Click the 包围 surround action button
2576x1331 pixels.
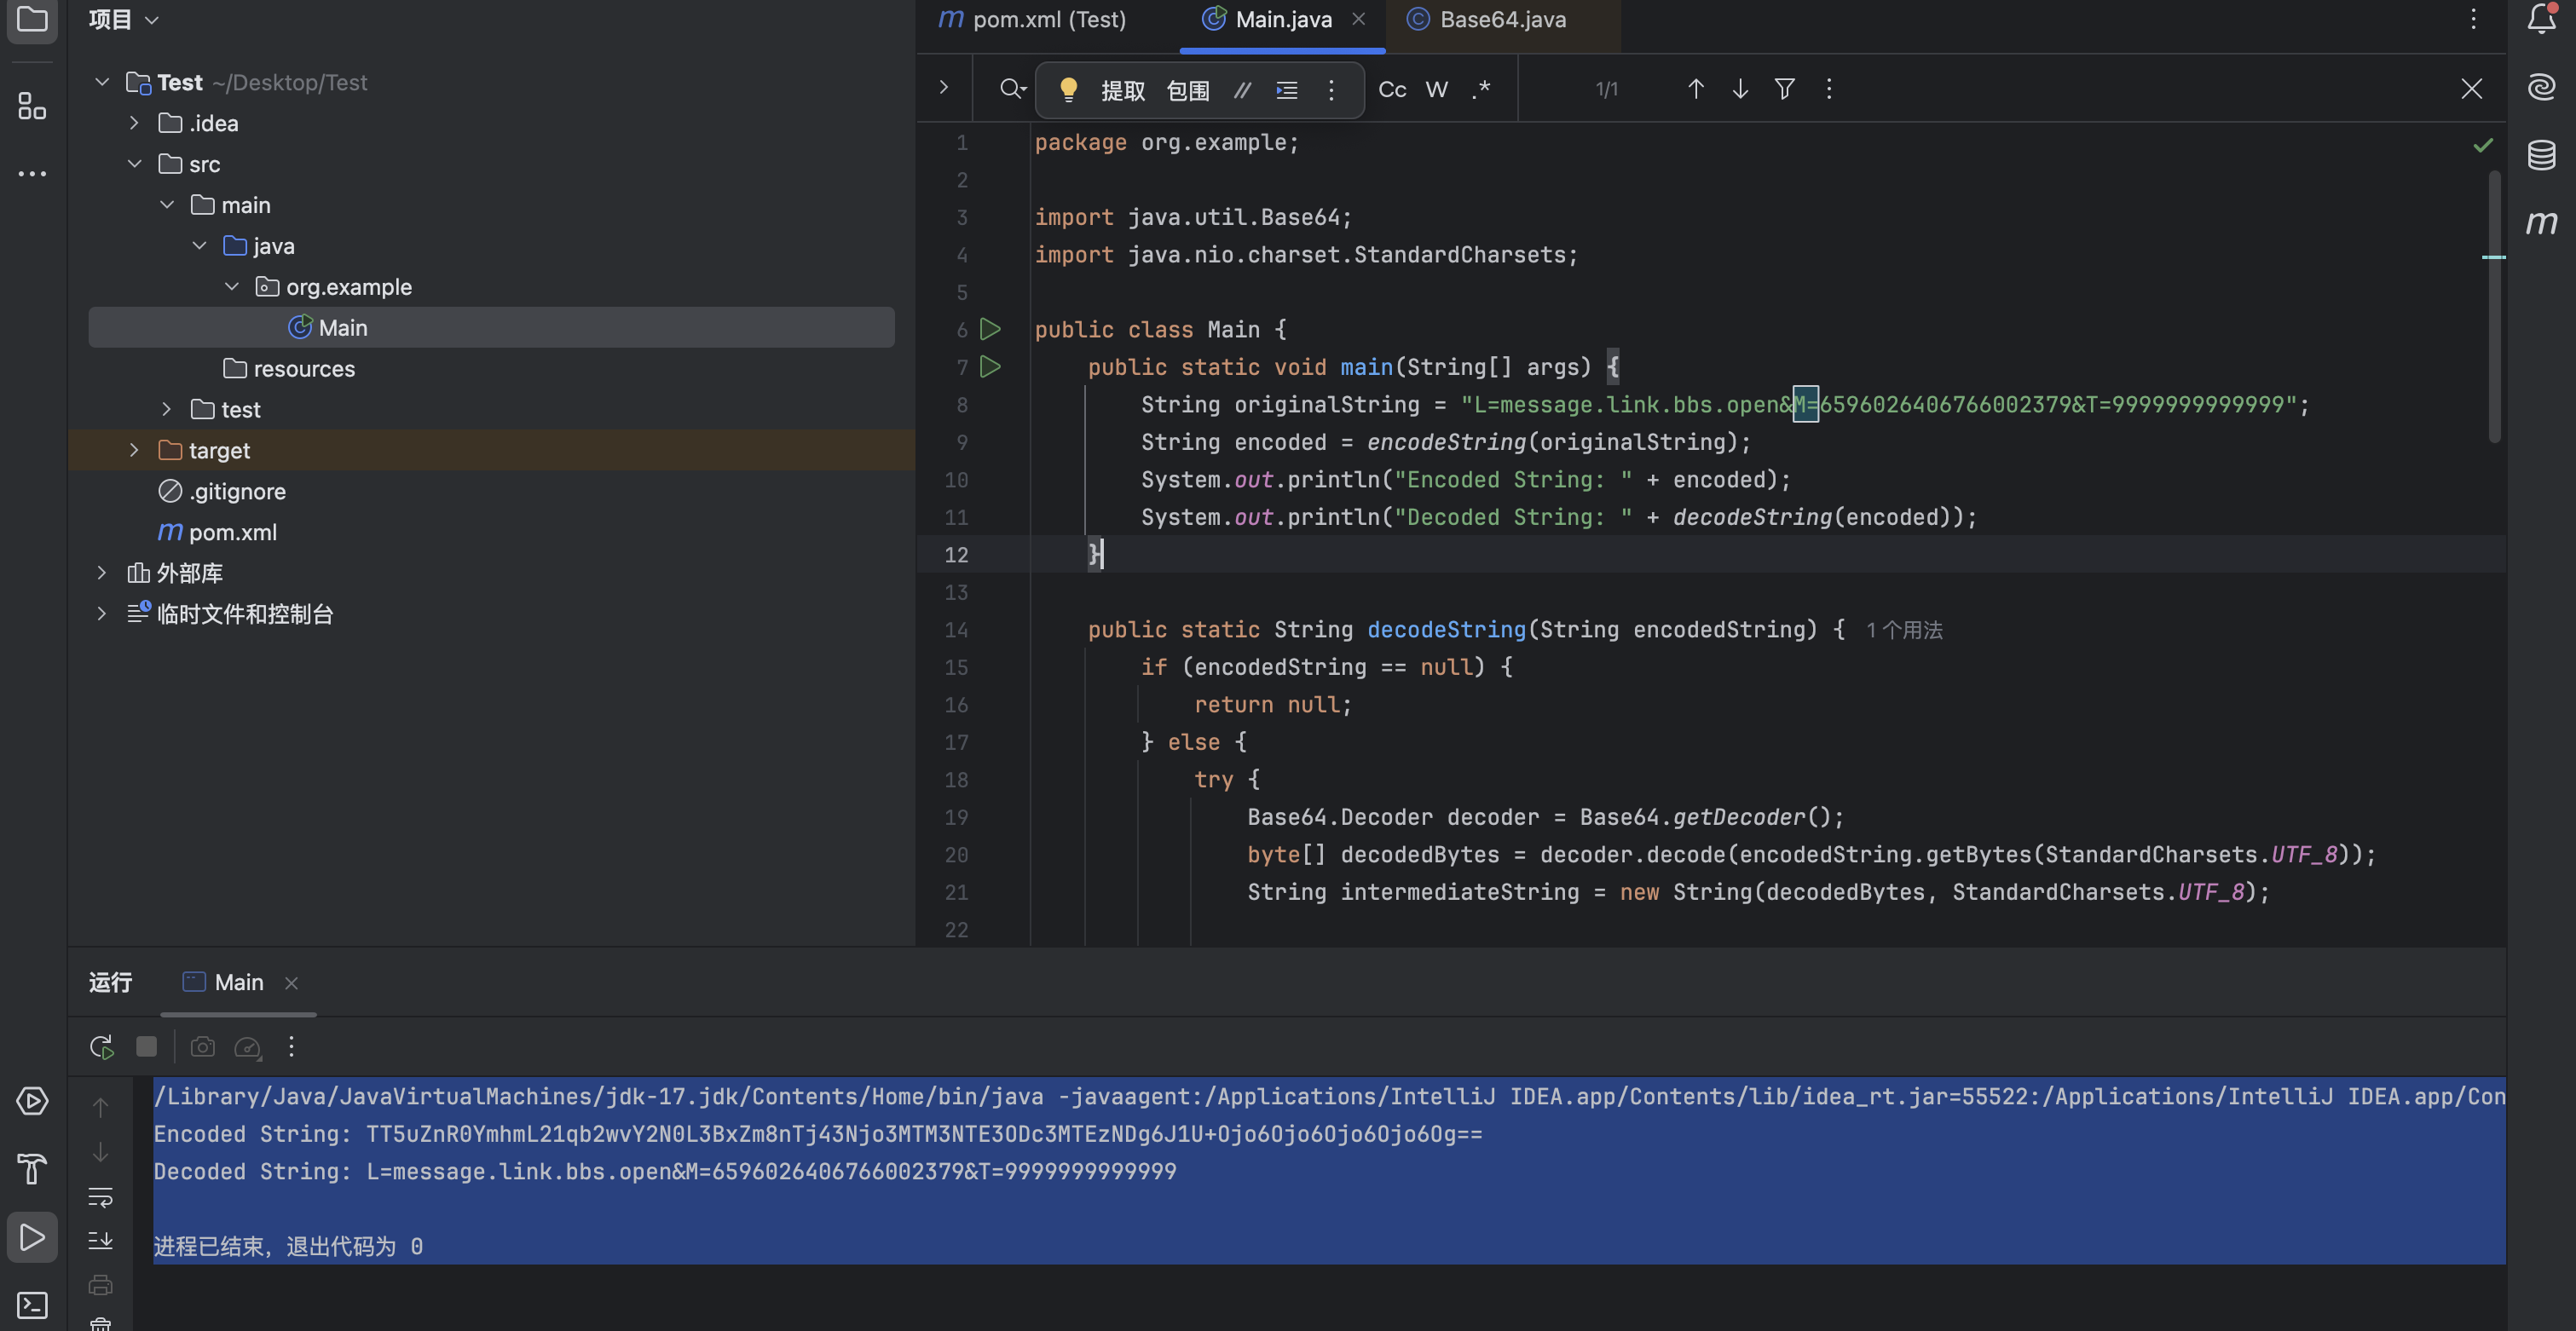coord(1188,91)
